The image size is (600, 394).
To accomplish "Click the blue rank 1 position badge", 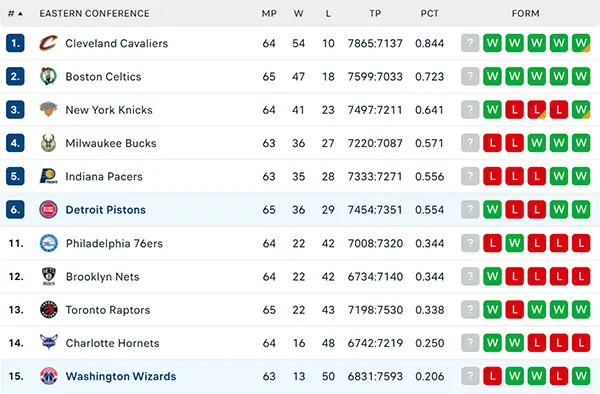I will click(x=15, y=43).
